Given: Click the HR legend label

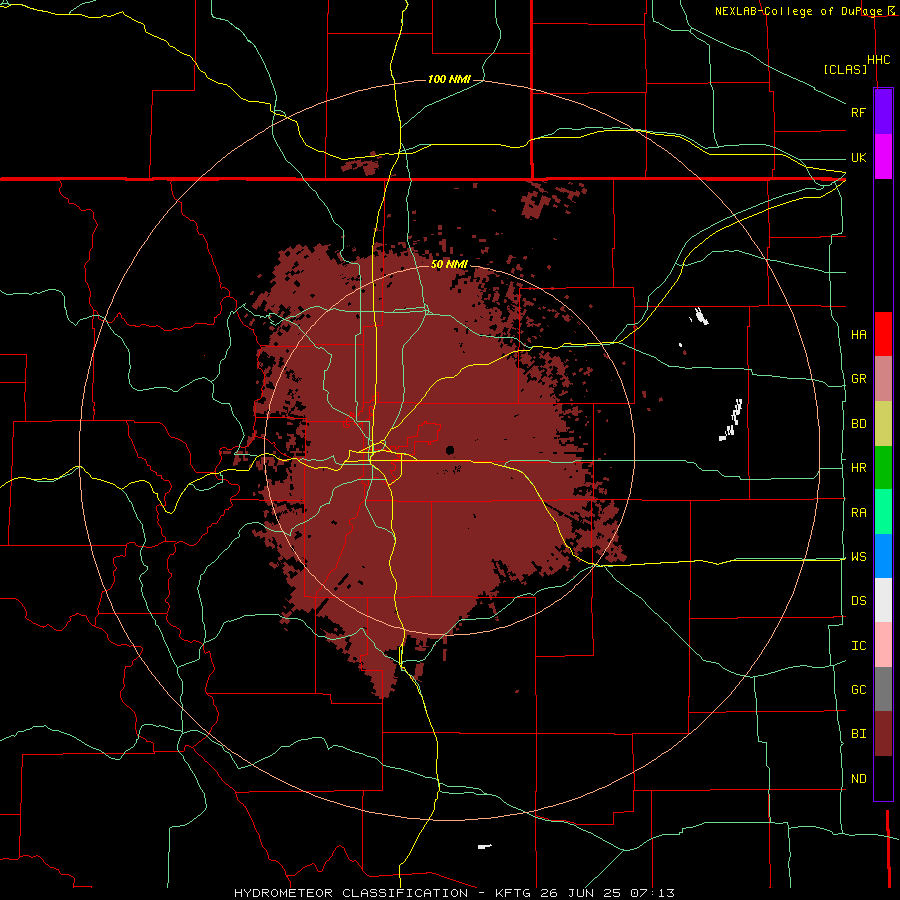Looking at the screenshot, I should 858,468.
